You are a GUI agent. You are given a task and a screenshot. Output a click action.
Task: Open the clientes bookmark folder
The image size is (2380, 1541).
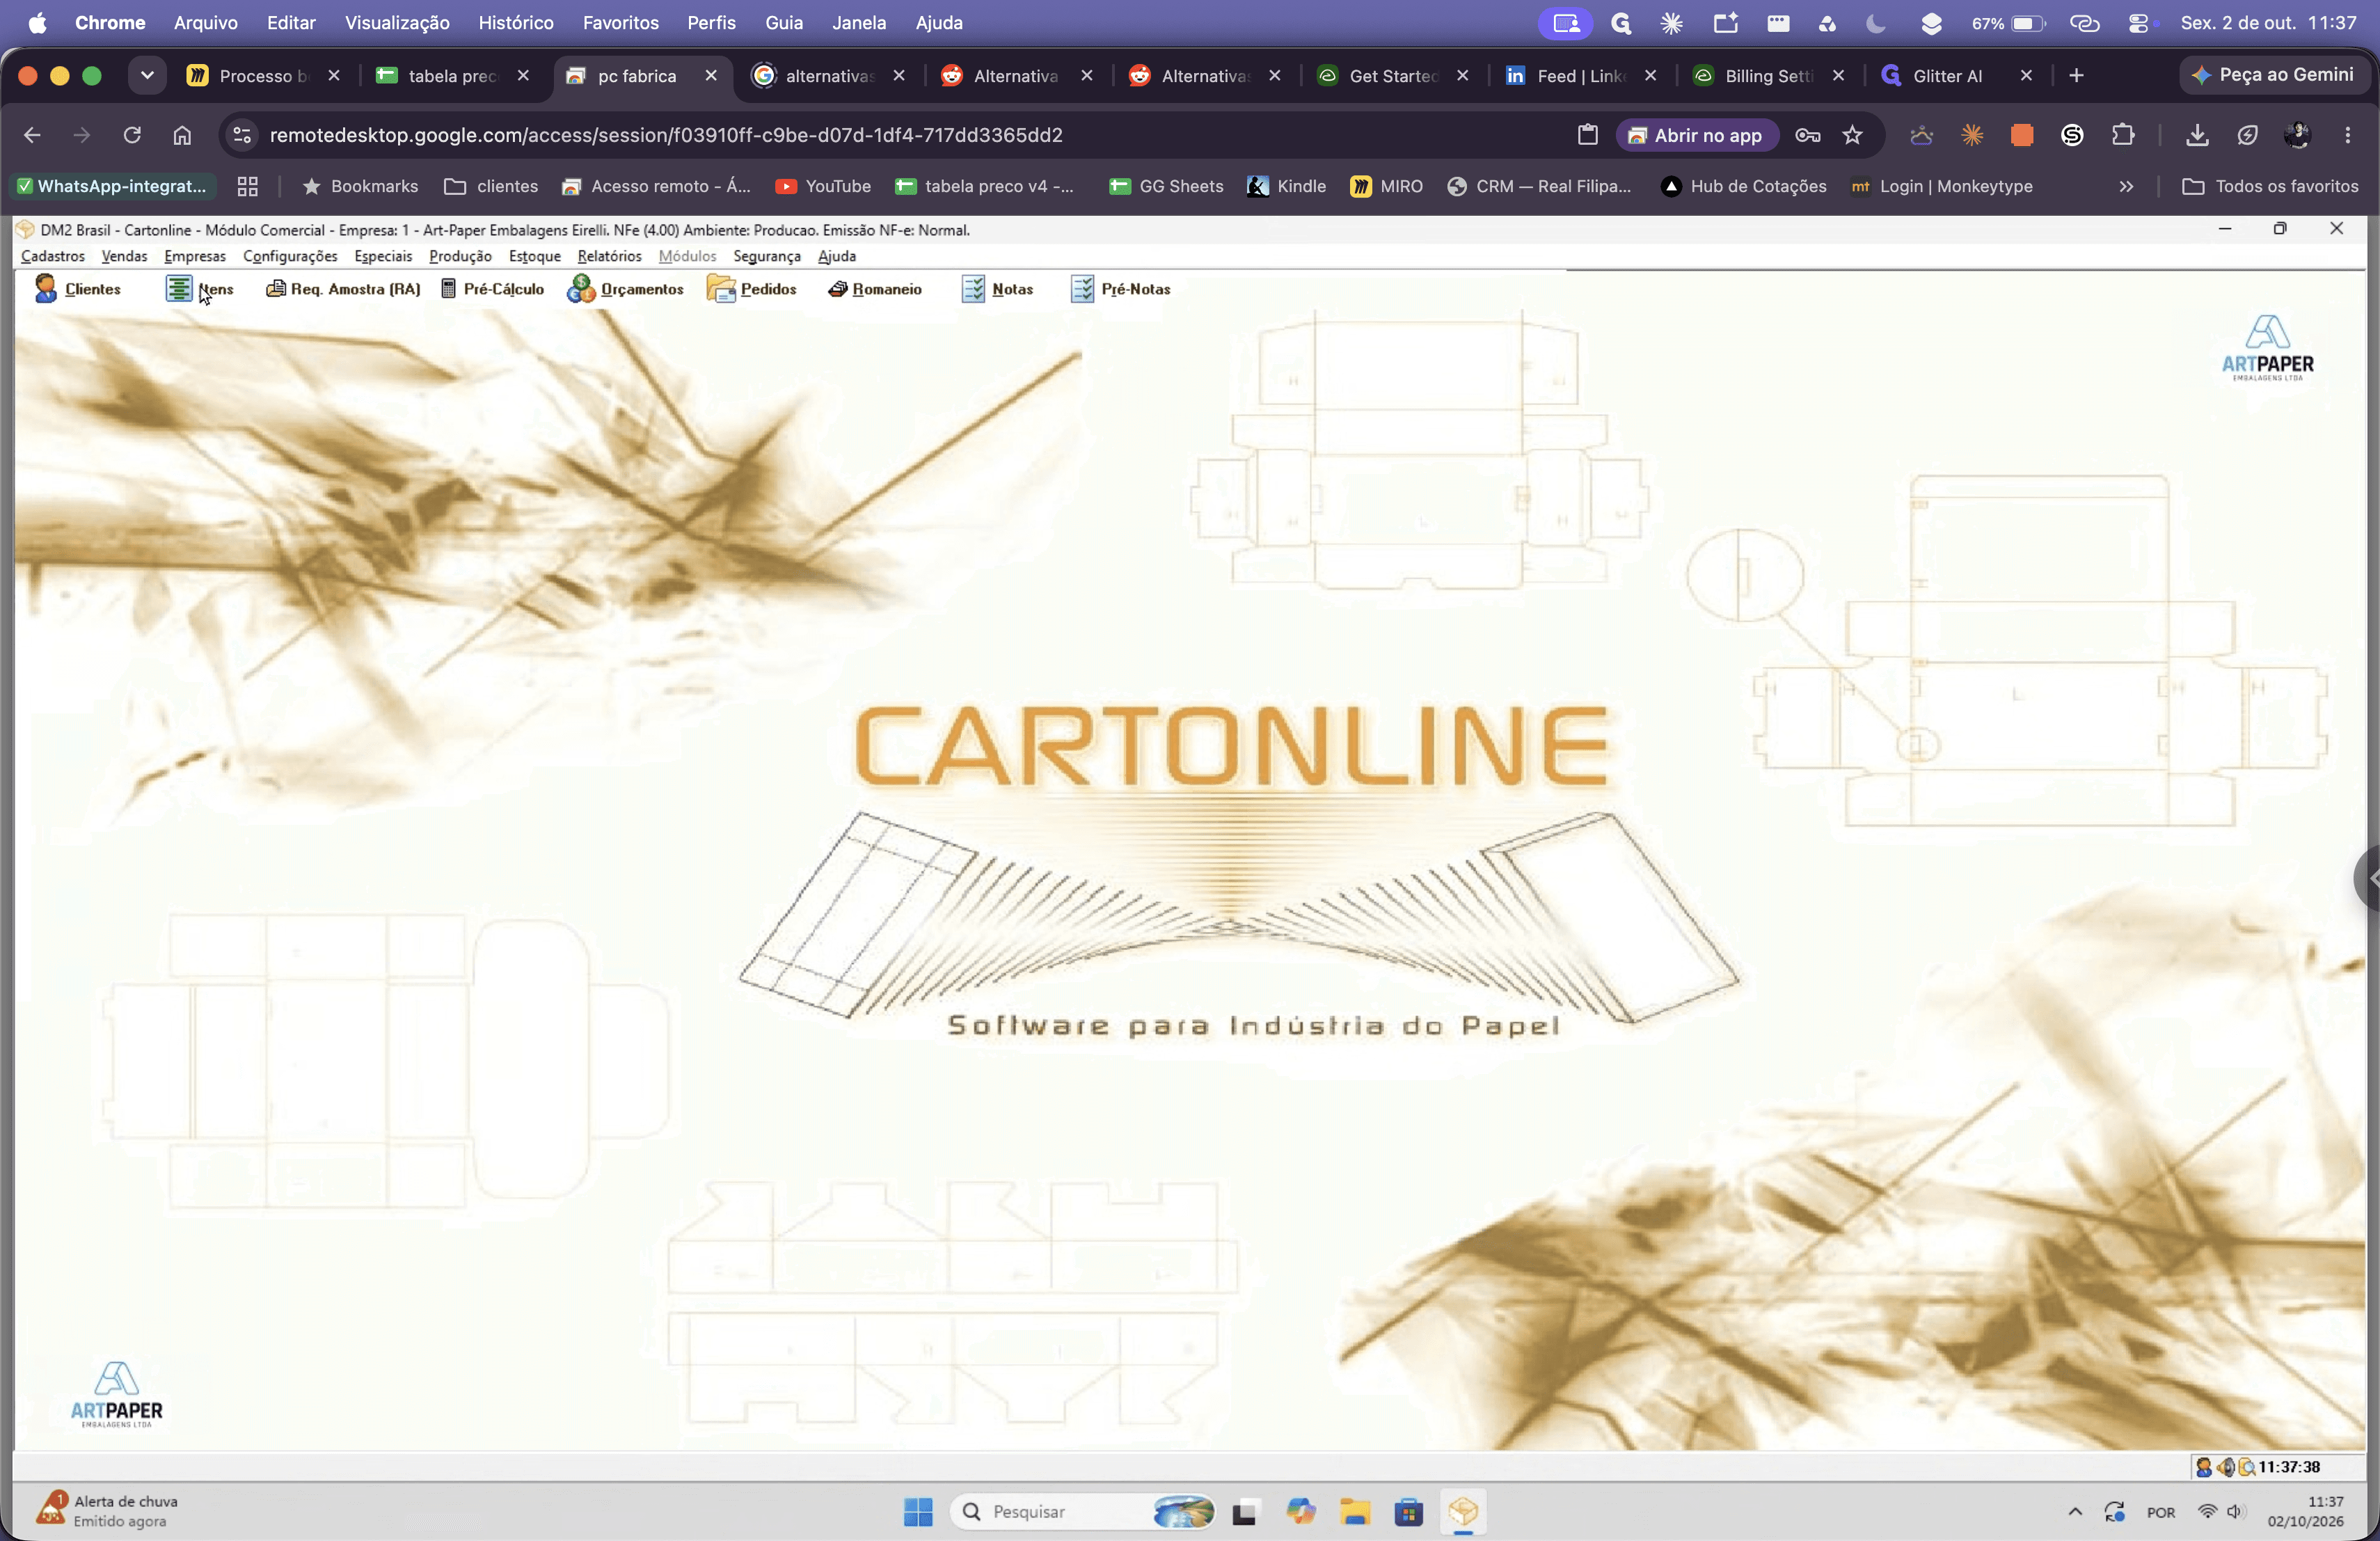[491, 186]
